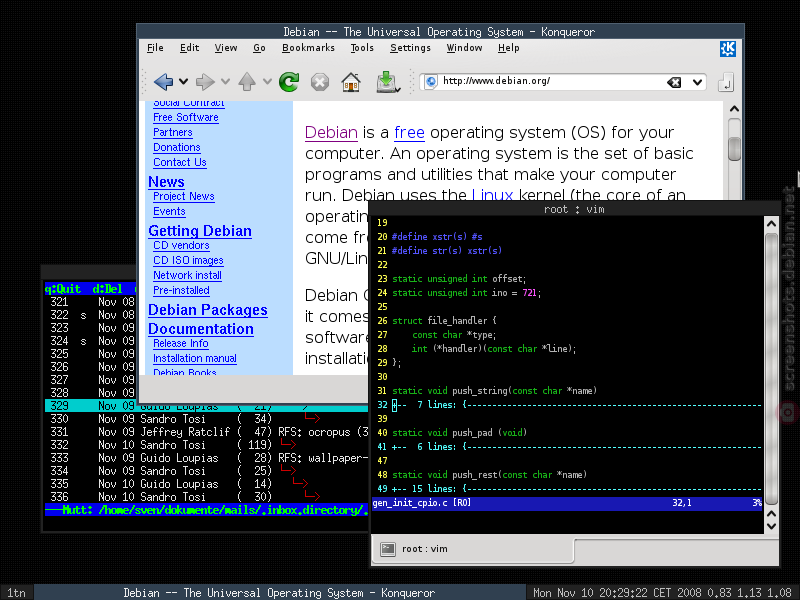Follow the Events link

click(169, 211)
